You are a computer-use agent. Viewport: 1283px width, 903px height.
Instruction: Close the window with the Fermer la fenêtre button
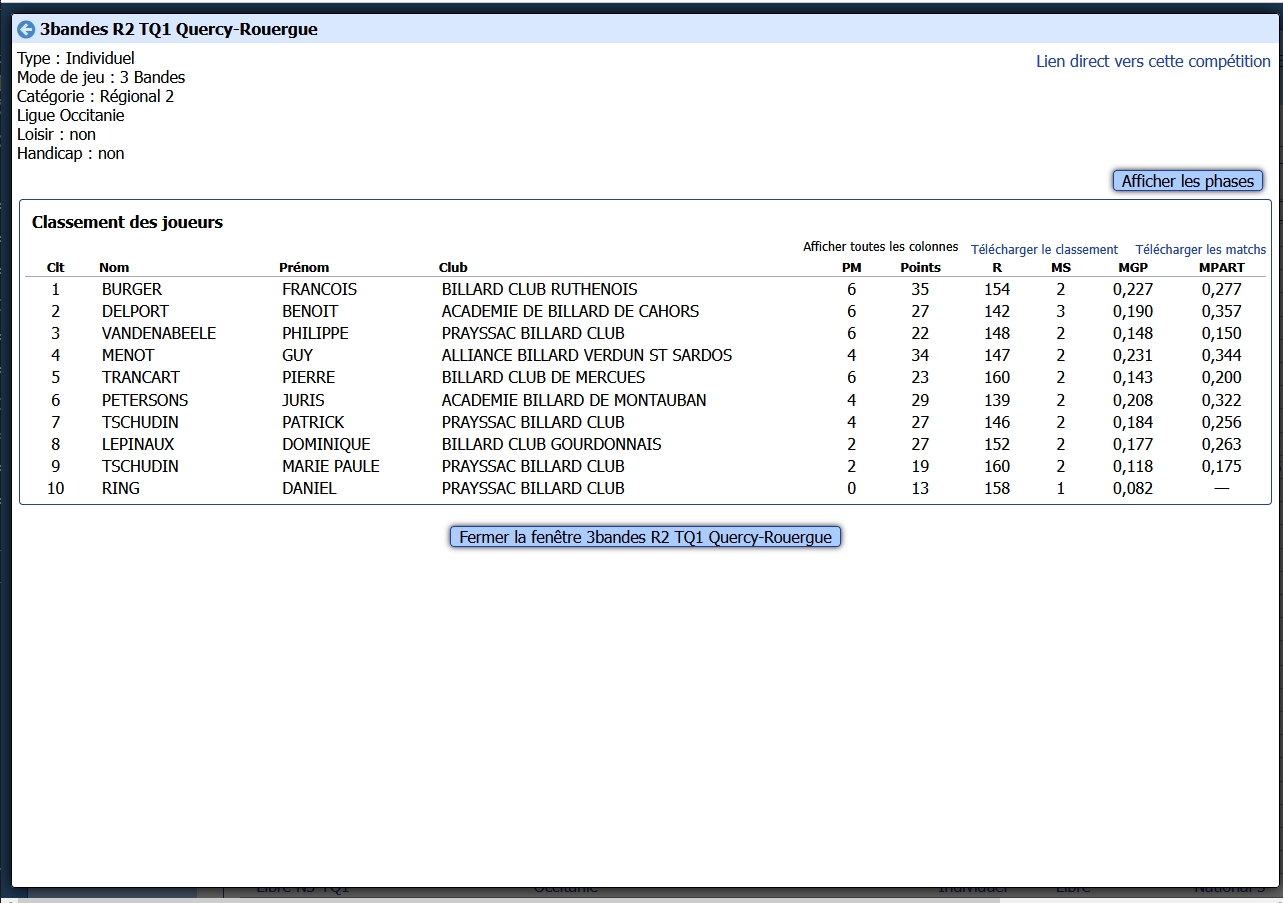645,537
